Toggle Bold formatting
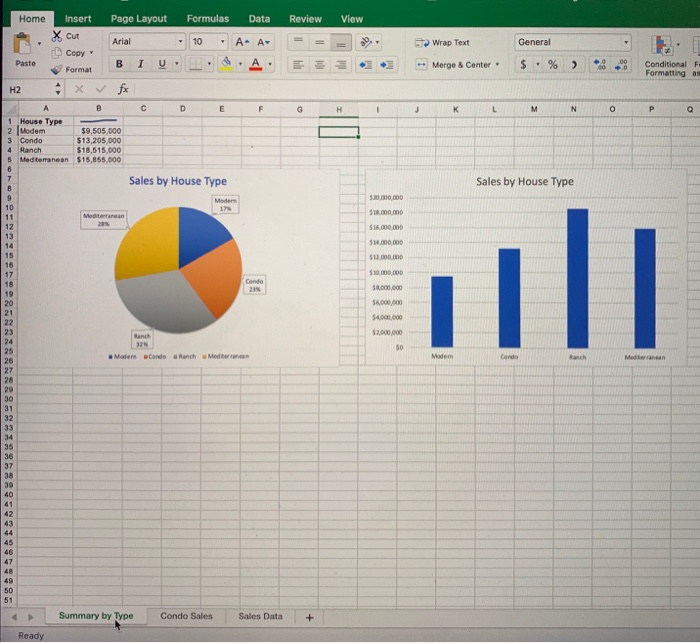 (x=119, y=64)
